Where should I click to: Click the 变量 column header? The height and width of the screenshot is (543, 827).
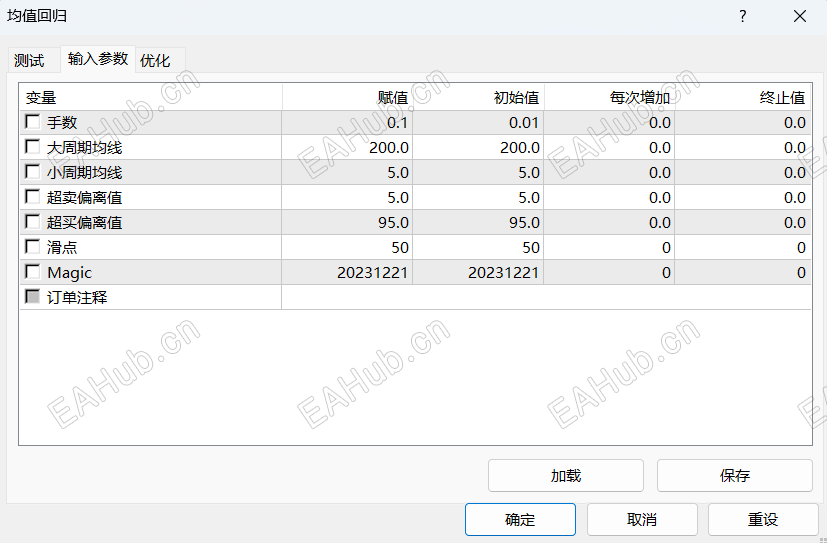pyautogui.click(x=150, y=98)
